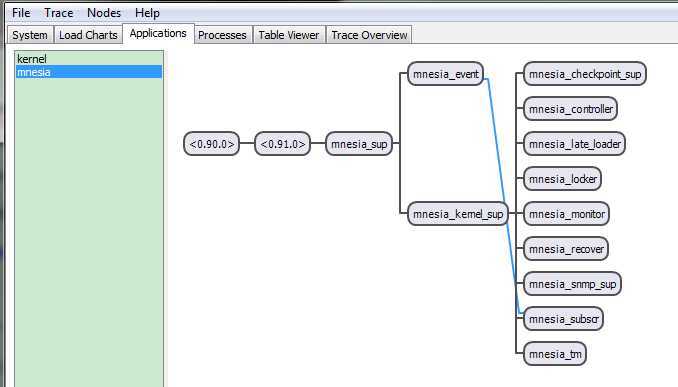Click the mnesia_checkpoint_sup node
Image resolution: width=678 pixels, height=387 pixels.
click(x=585, y=74)
